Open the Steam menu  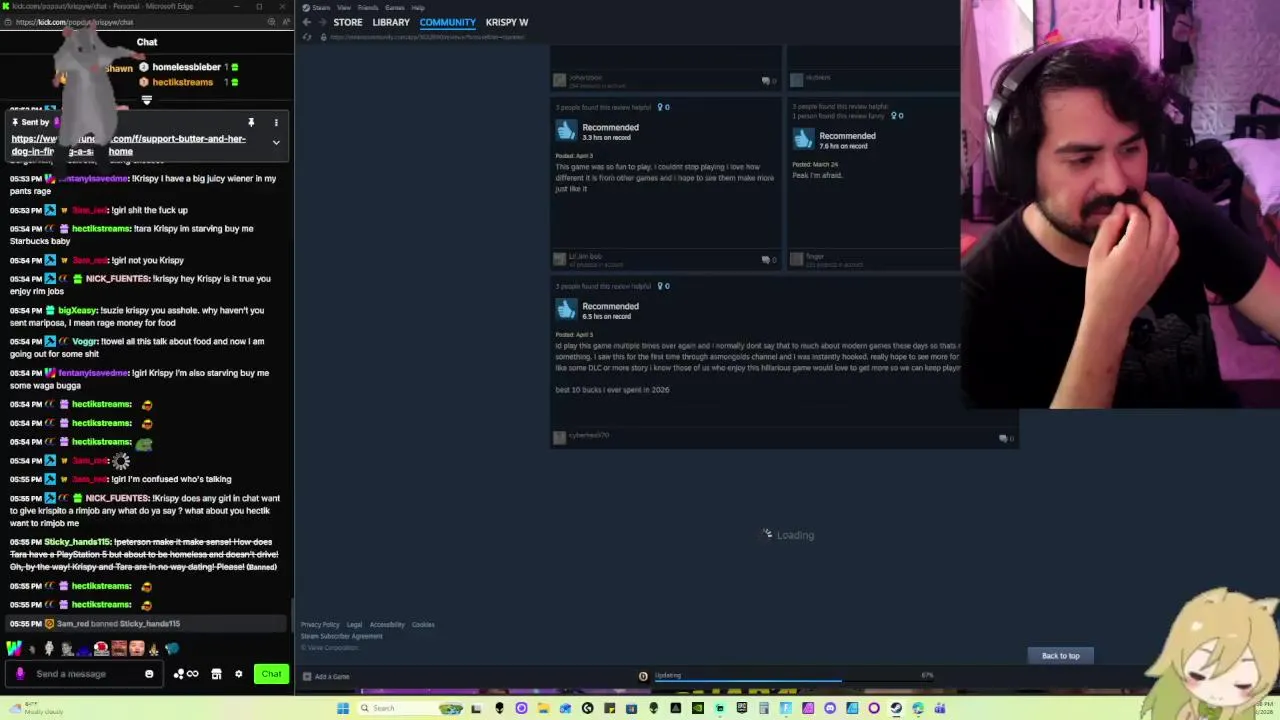(321, 8)
